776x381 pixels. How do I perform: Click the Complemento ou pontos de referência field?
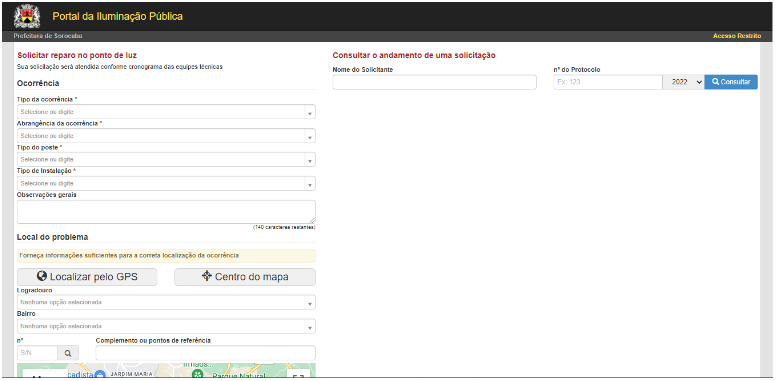point(205,353)
